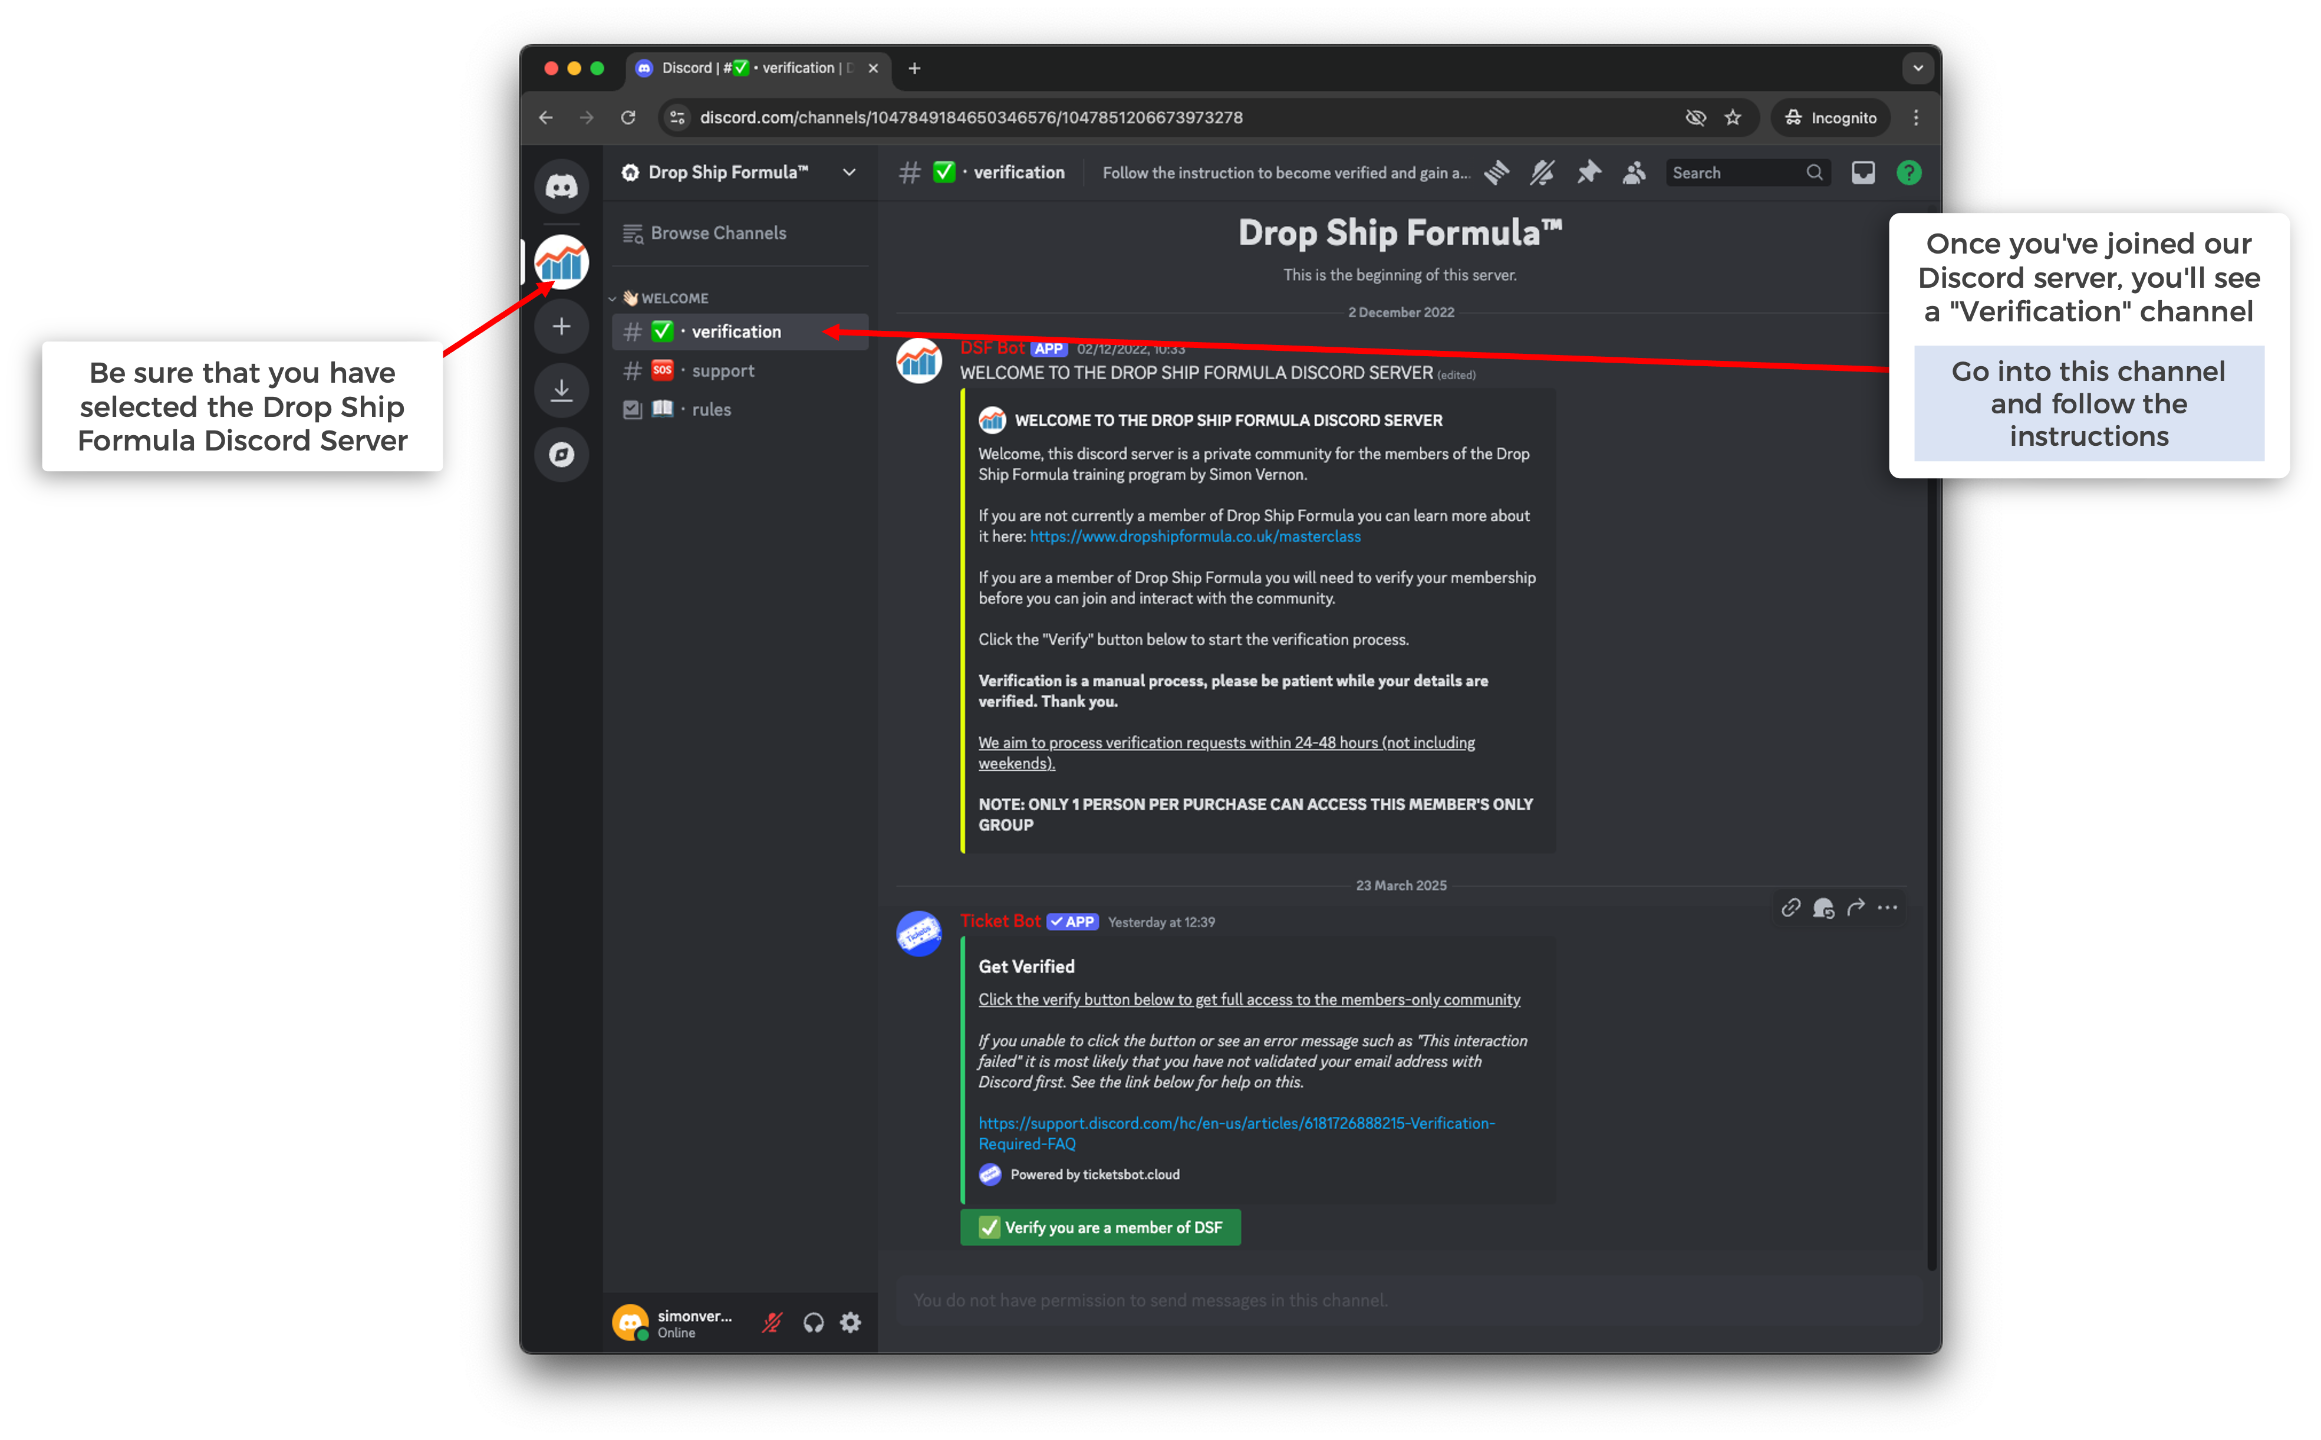This screenshot has height=1440, width=2321.
Task: Toggle notification settings bell icon
Action: [x=1542, y=173]
